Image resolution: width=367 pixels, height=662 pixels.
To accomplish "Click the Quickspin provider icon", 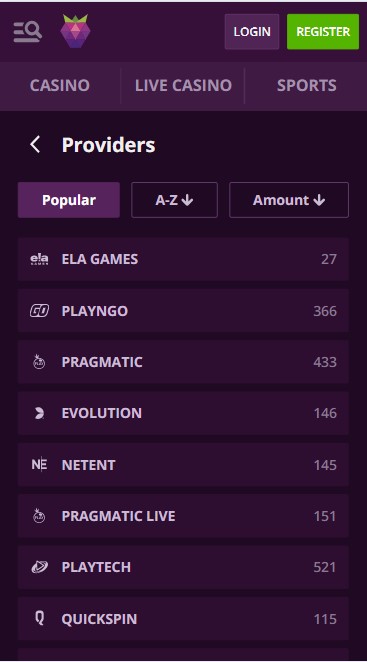I will tap(39, 619).
